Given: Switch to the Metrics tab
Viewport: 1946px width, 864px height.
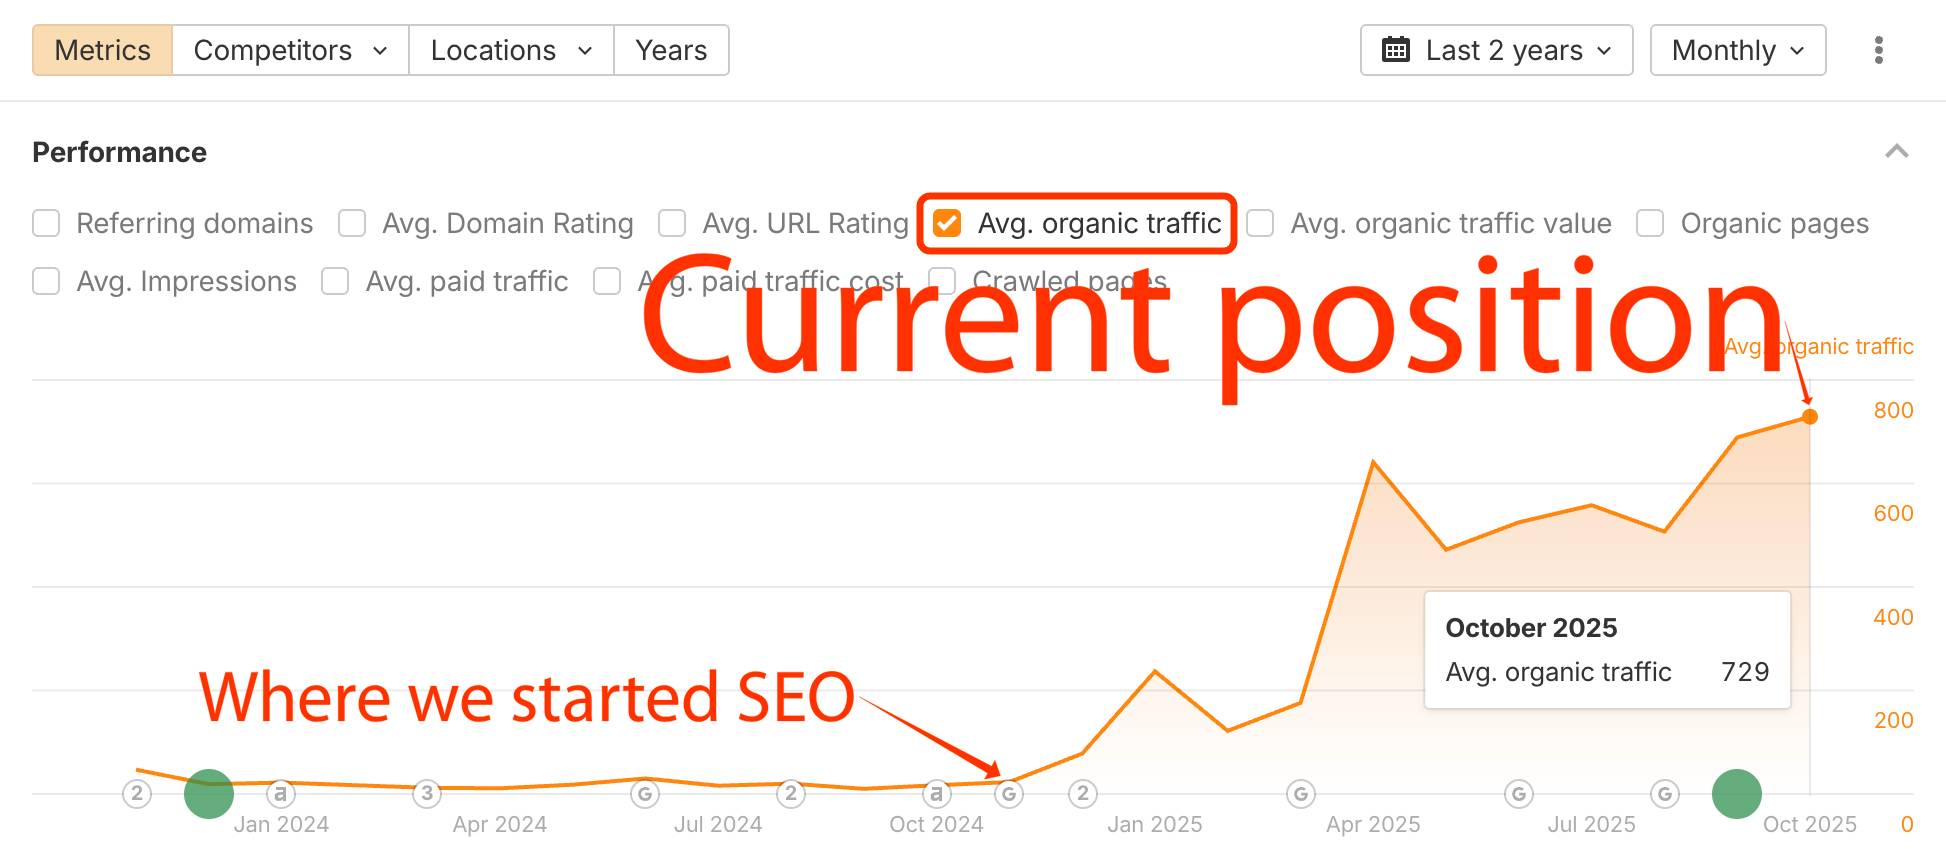Looking at the screenshot, I should coord(102,50).
